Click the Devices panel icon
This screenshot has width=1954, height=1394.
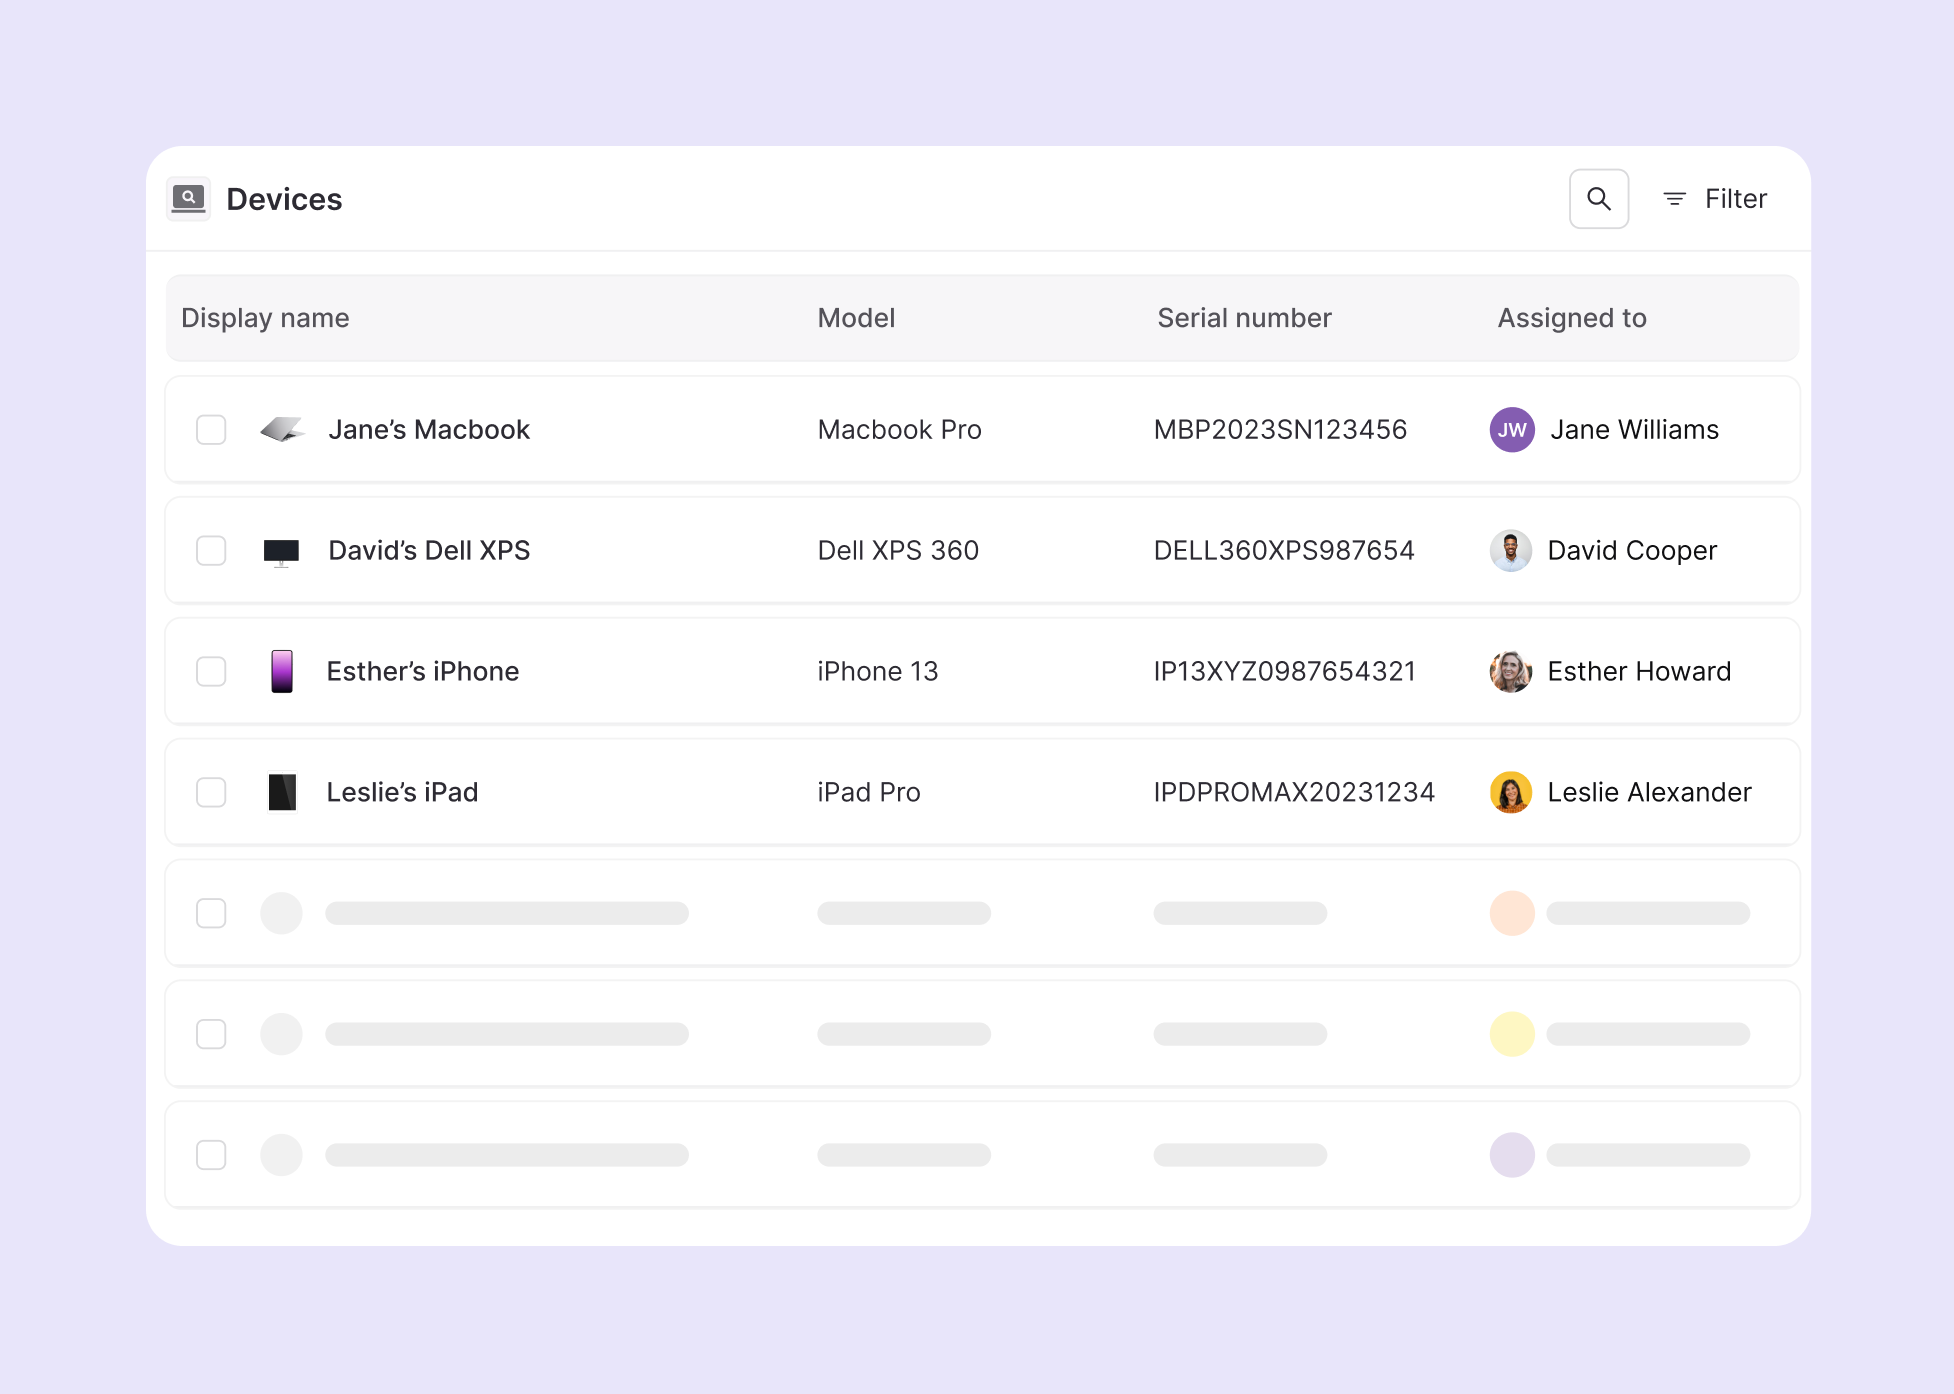(x=188, y=198)
